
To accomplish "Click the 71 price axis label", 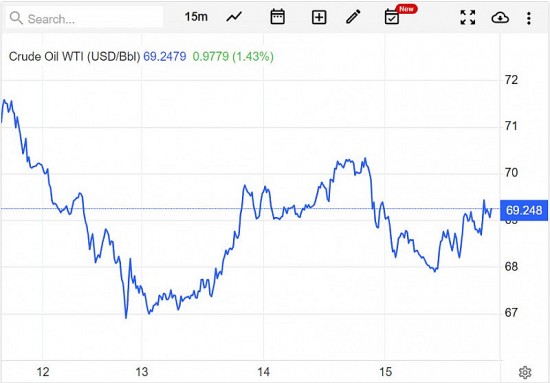I will click(511, 126).
